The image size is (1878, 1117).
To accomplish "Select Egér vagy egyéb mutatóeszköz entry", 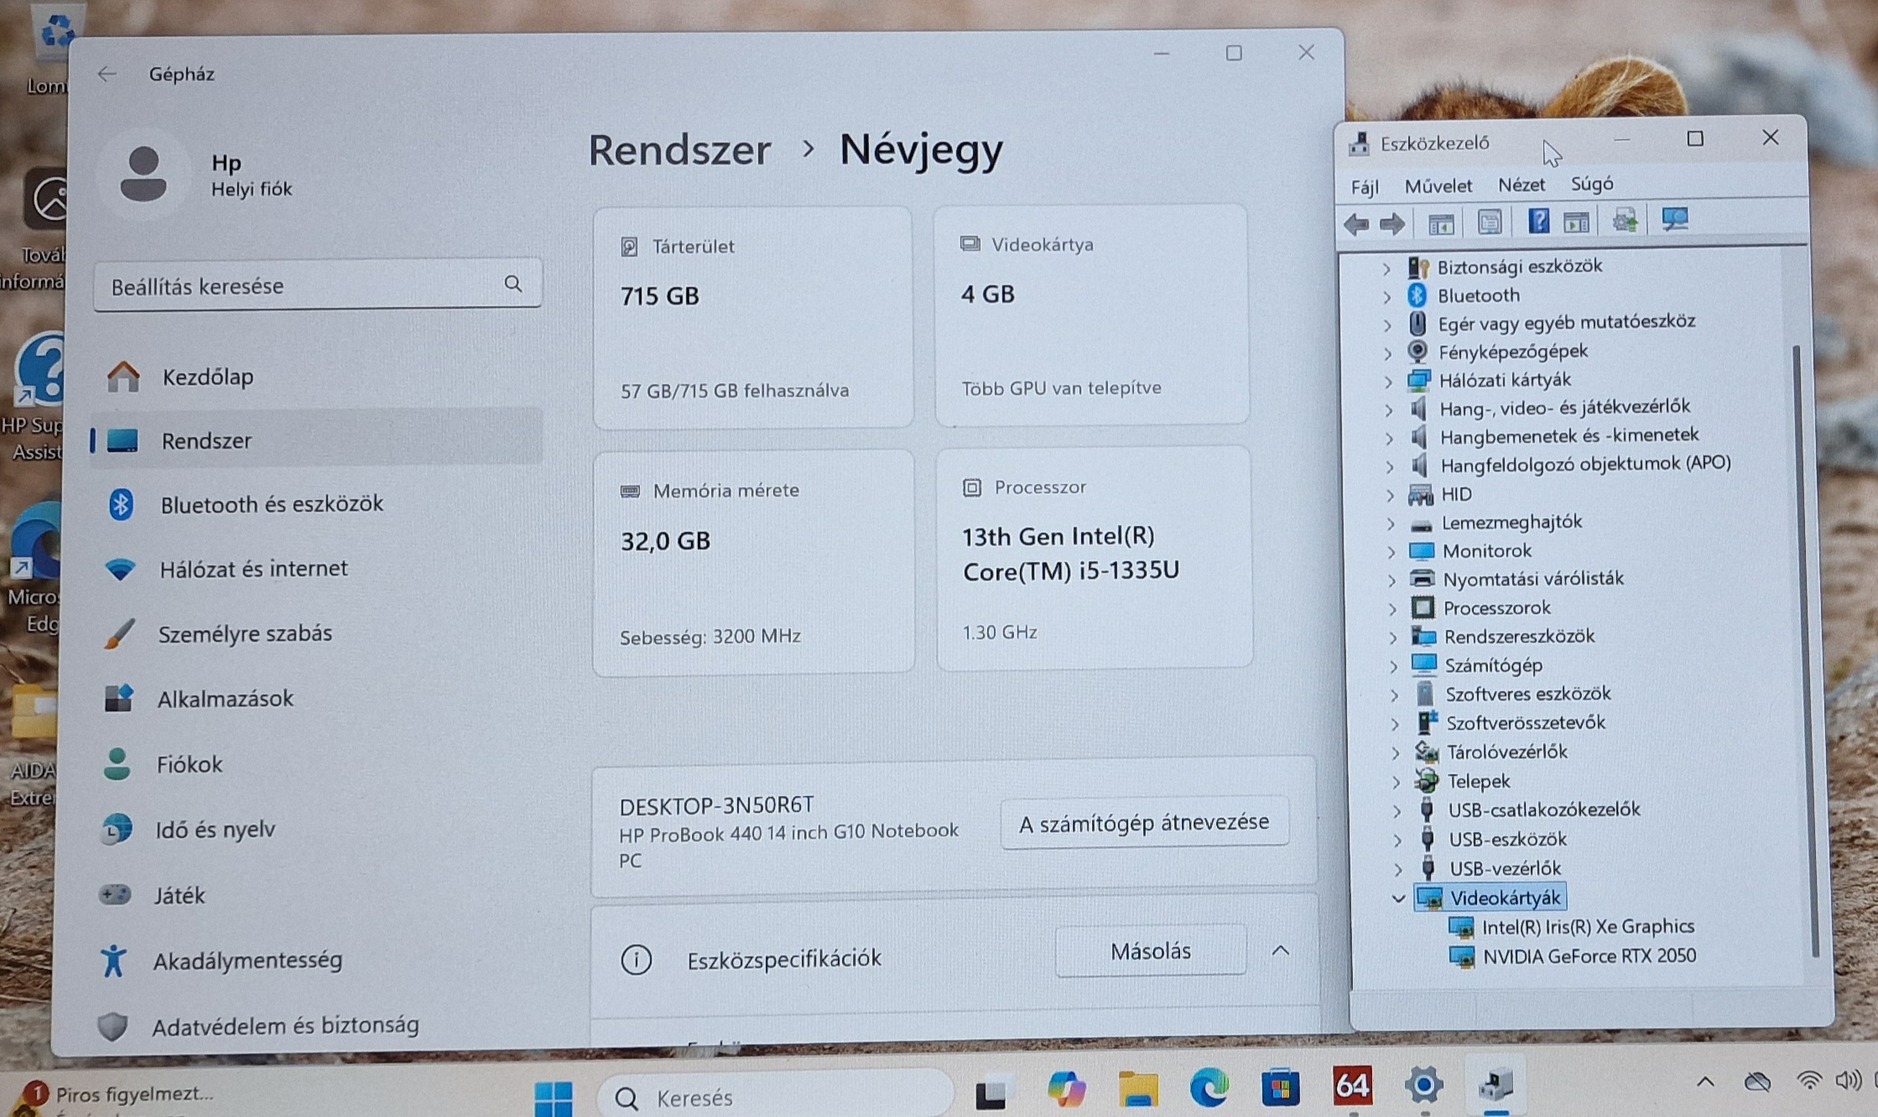I will tap(1566, 322).
